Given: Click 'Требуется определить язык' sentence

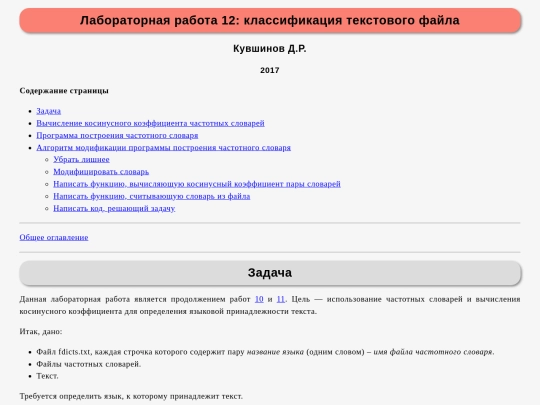Looking at the screenshot, I should click(131, 396).
